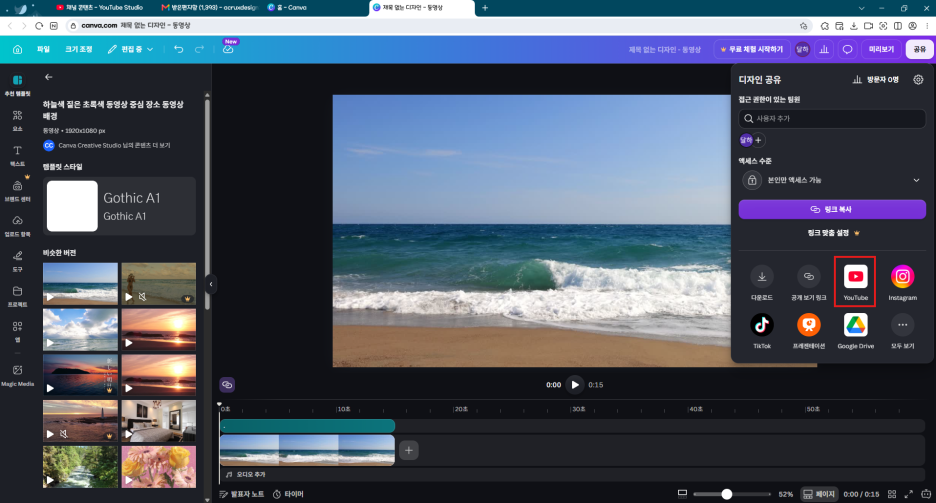This screenshot has width=936, height=503.
Task: Open Canva Creative Studio content link
Action: tap(115, 146)
